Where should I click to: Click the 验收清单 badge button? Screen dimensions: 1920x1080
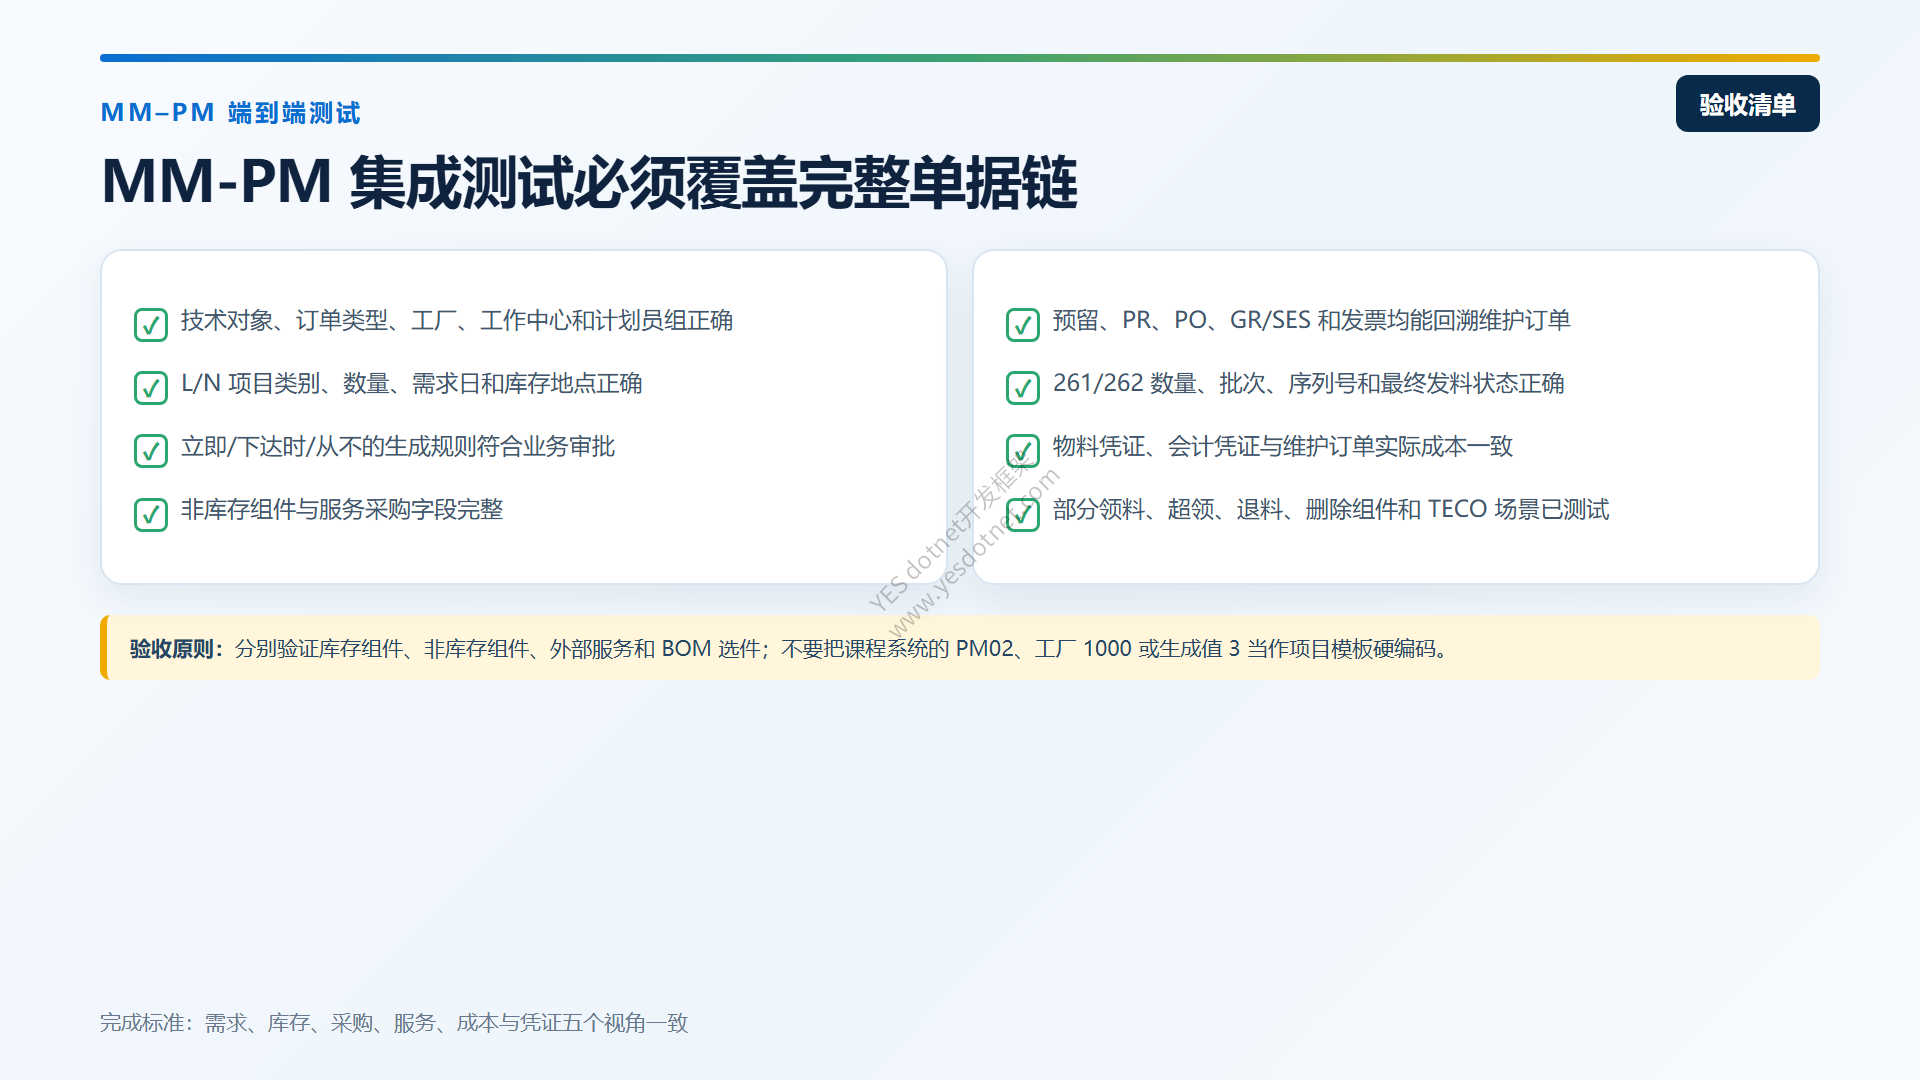pyautogui.click(x=1747, y=104)
